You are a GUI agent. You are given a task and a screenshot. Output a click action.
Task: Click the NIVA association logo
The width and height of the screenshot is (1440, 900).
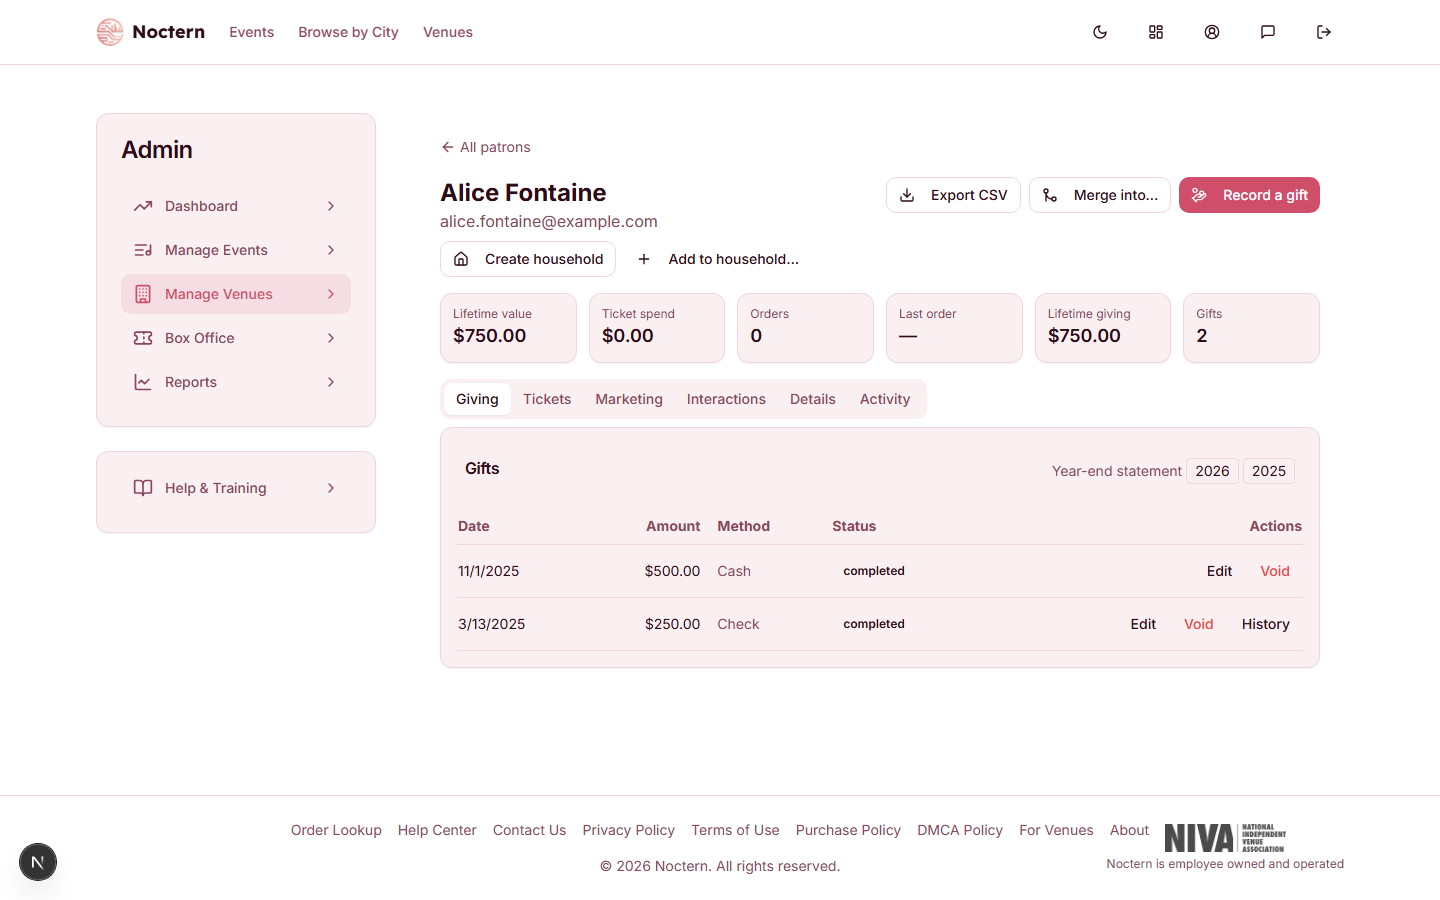point(1225,838)
